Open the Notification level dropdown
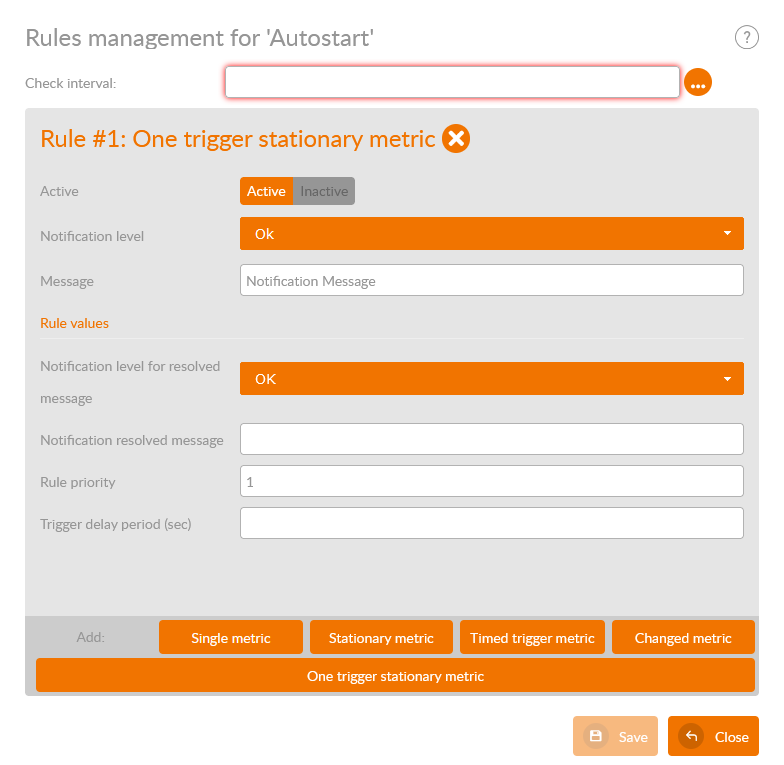Viewport: 784px width, 765px height. coord(491,234)
